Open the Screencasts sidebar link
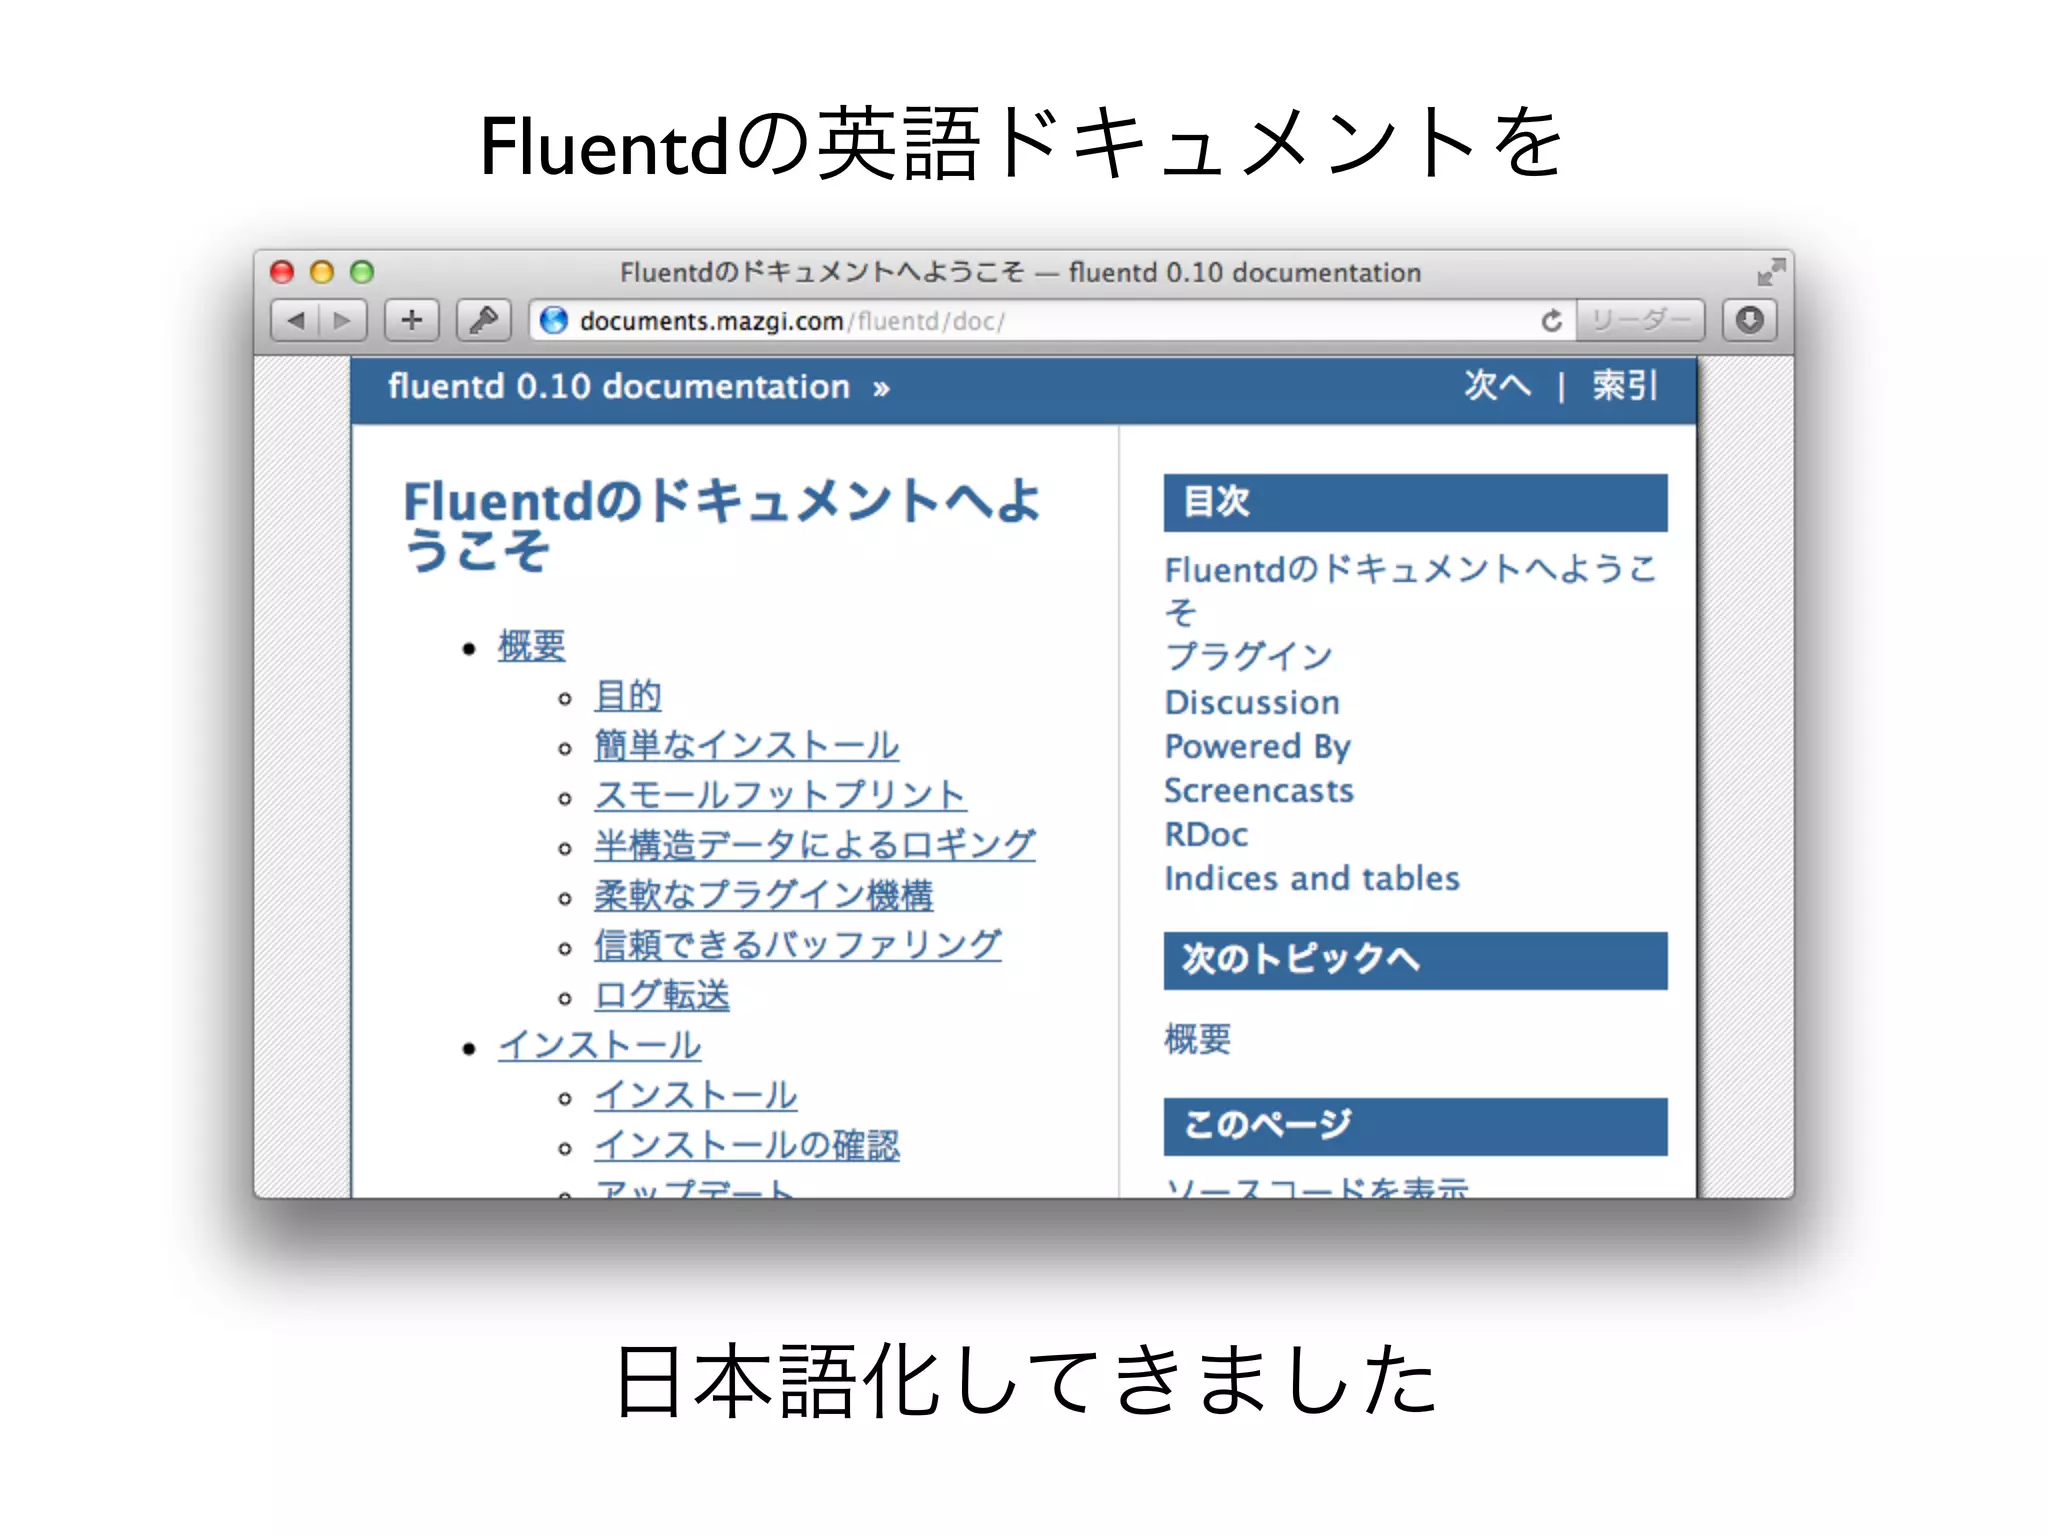2048x1536 pixels. pyautogui.click(x=1259, y=791)
